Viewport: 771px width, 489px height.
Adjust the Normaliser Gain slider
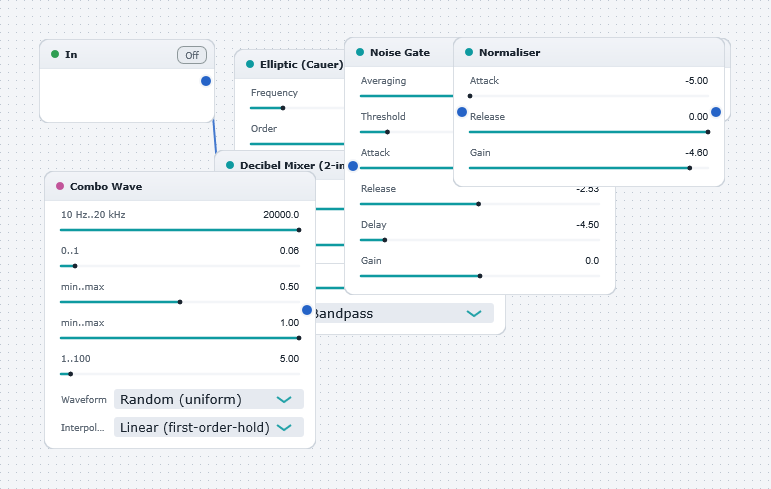coord(589,168)
